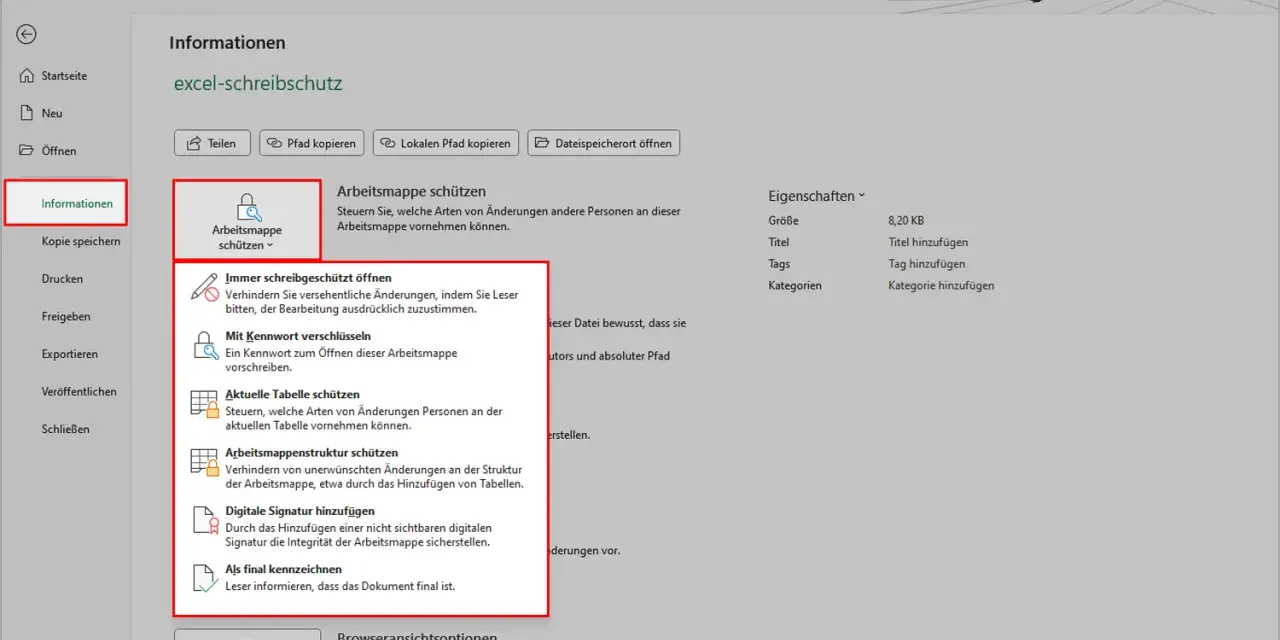This screenshot has height=640, width=1280.
Task: Choose Als final kennzeichnen menu entry
Action: [361, 577]
